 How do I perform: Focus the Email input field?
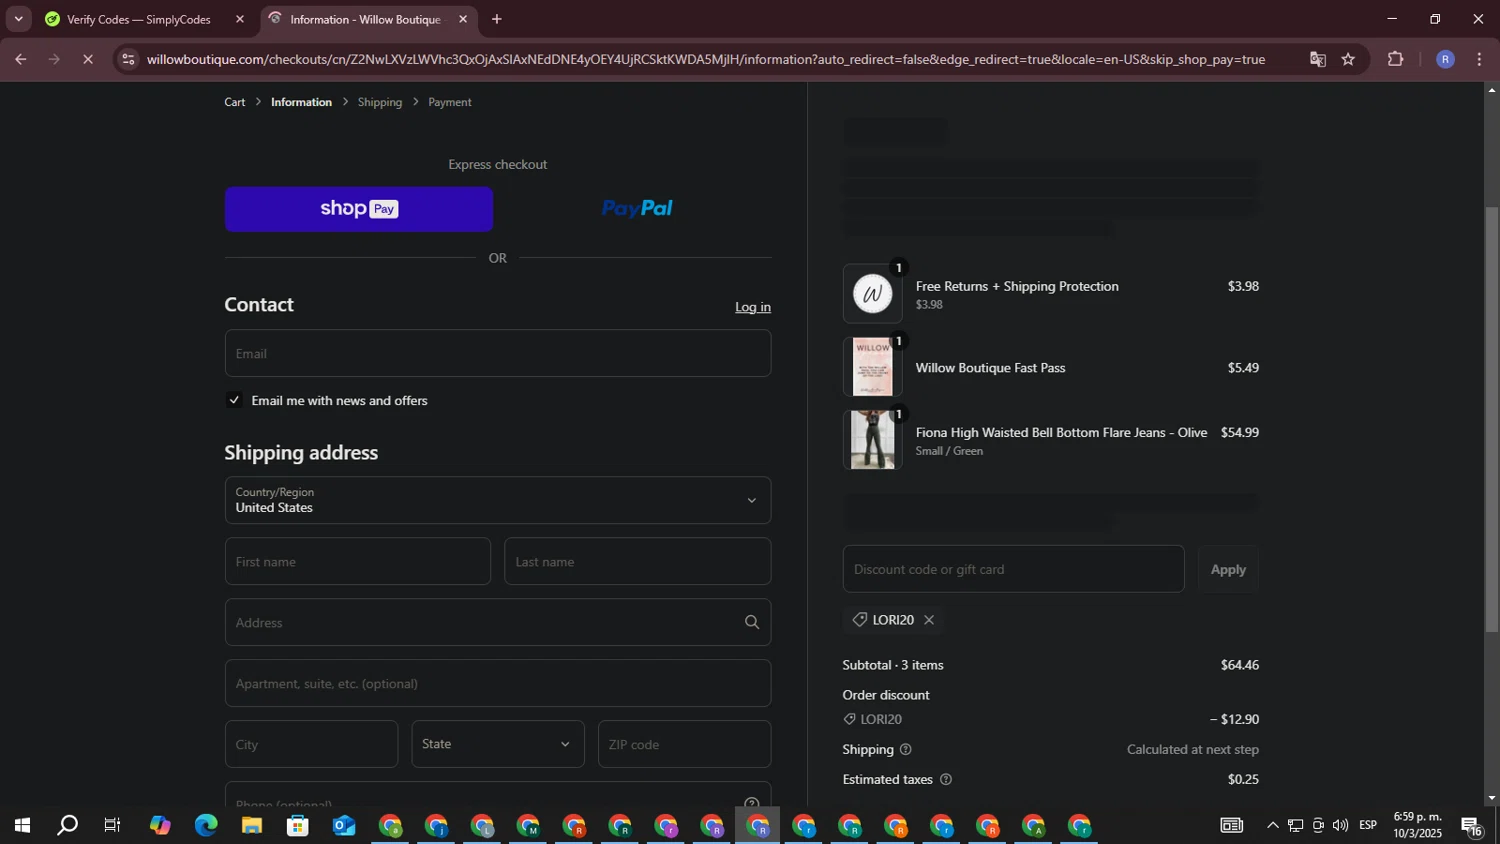(498, 353)
